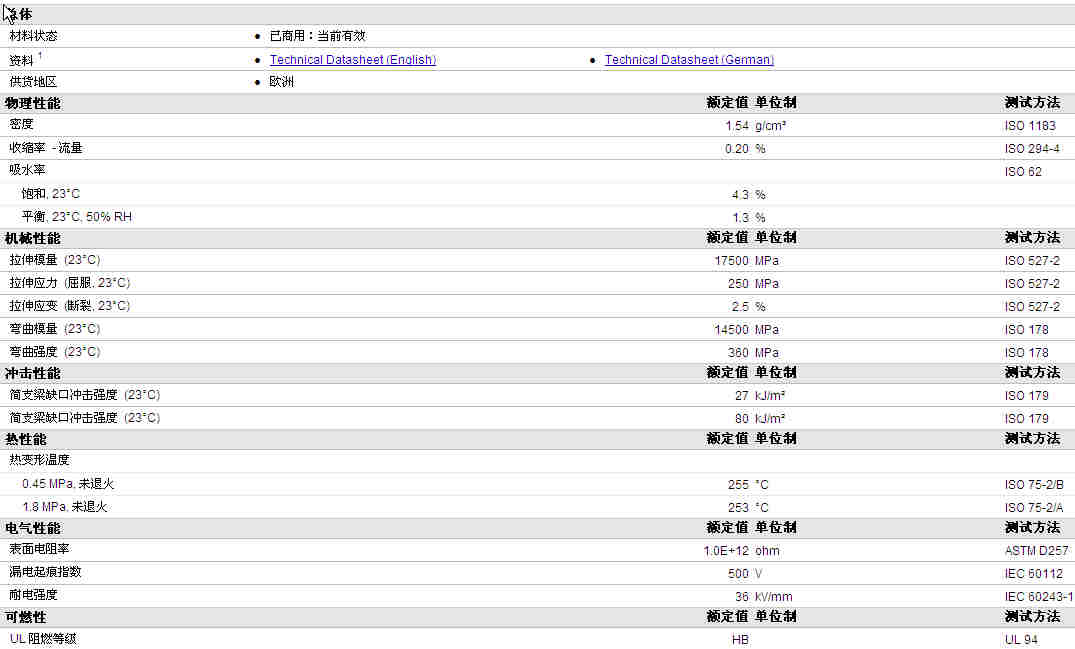The image size is (1075, 649).
Task: Select the 密度 property label
Action: point(21,124)
